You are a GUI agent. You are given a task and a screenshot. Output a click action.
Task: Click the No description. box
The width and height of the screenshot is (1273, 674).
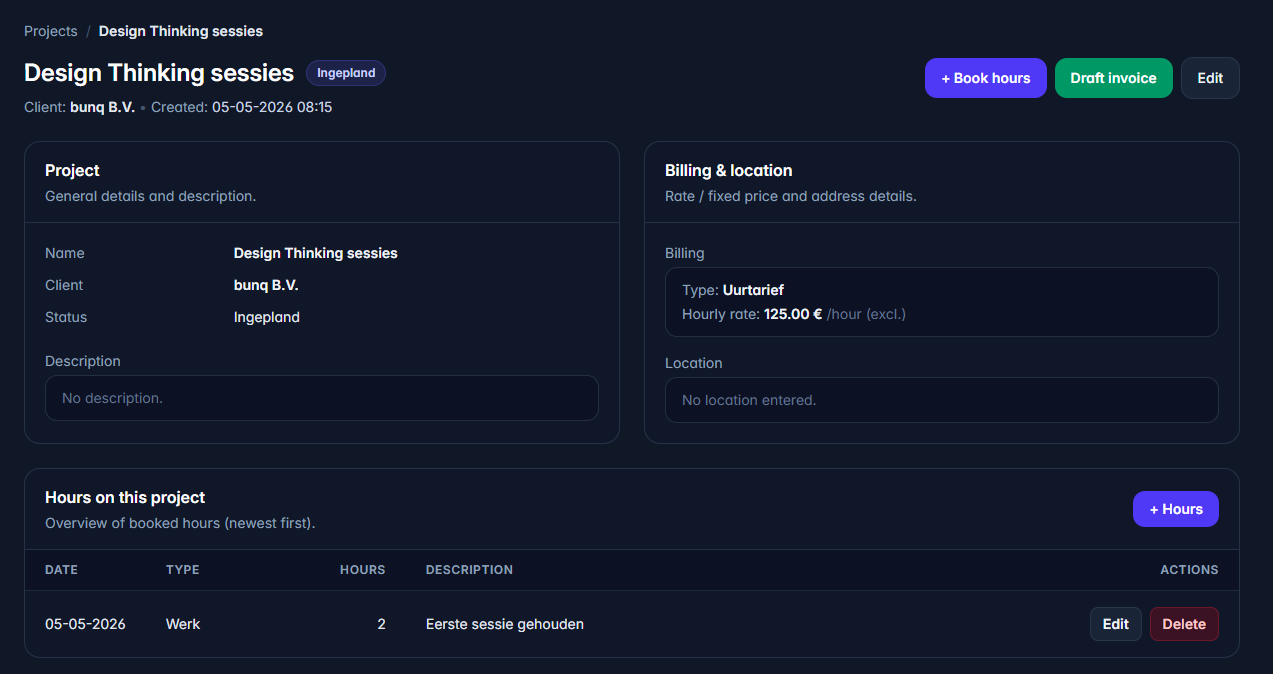click(x=322, y=398)
